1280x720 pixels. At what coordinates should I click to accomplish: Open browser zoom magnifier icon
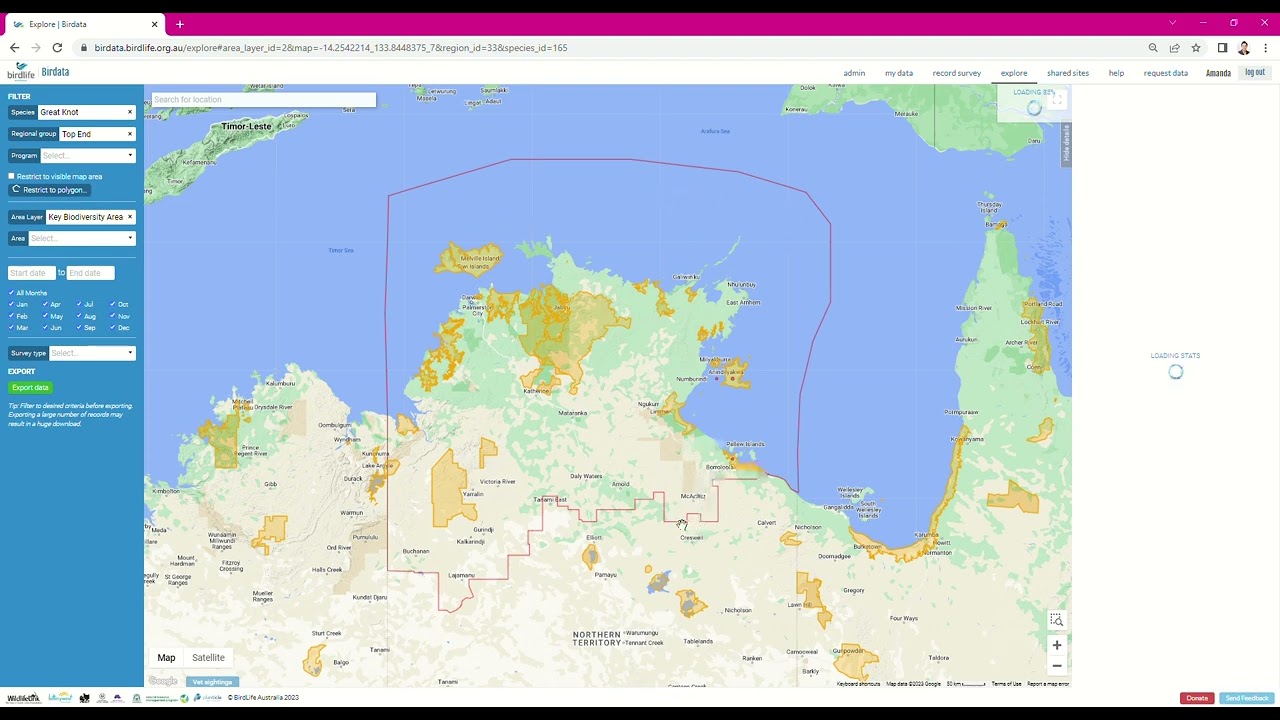(1153, 47)
